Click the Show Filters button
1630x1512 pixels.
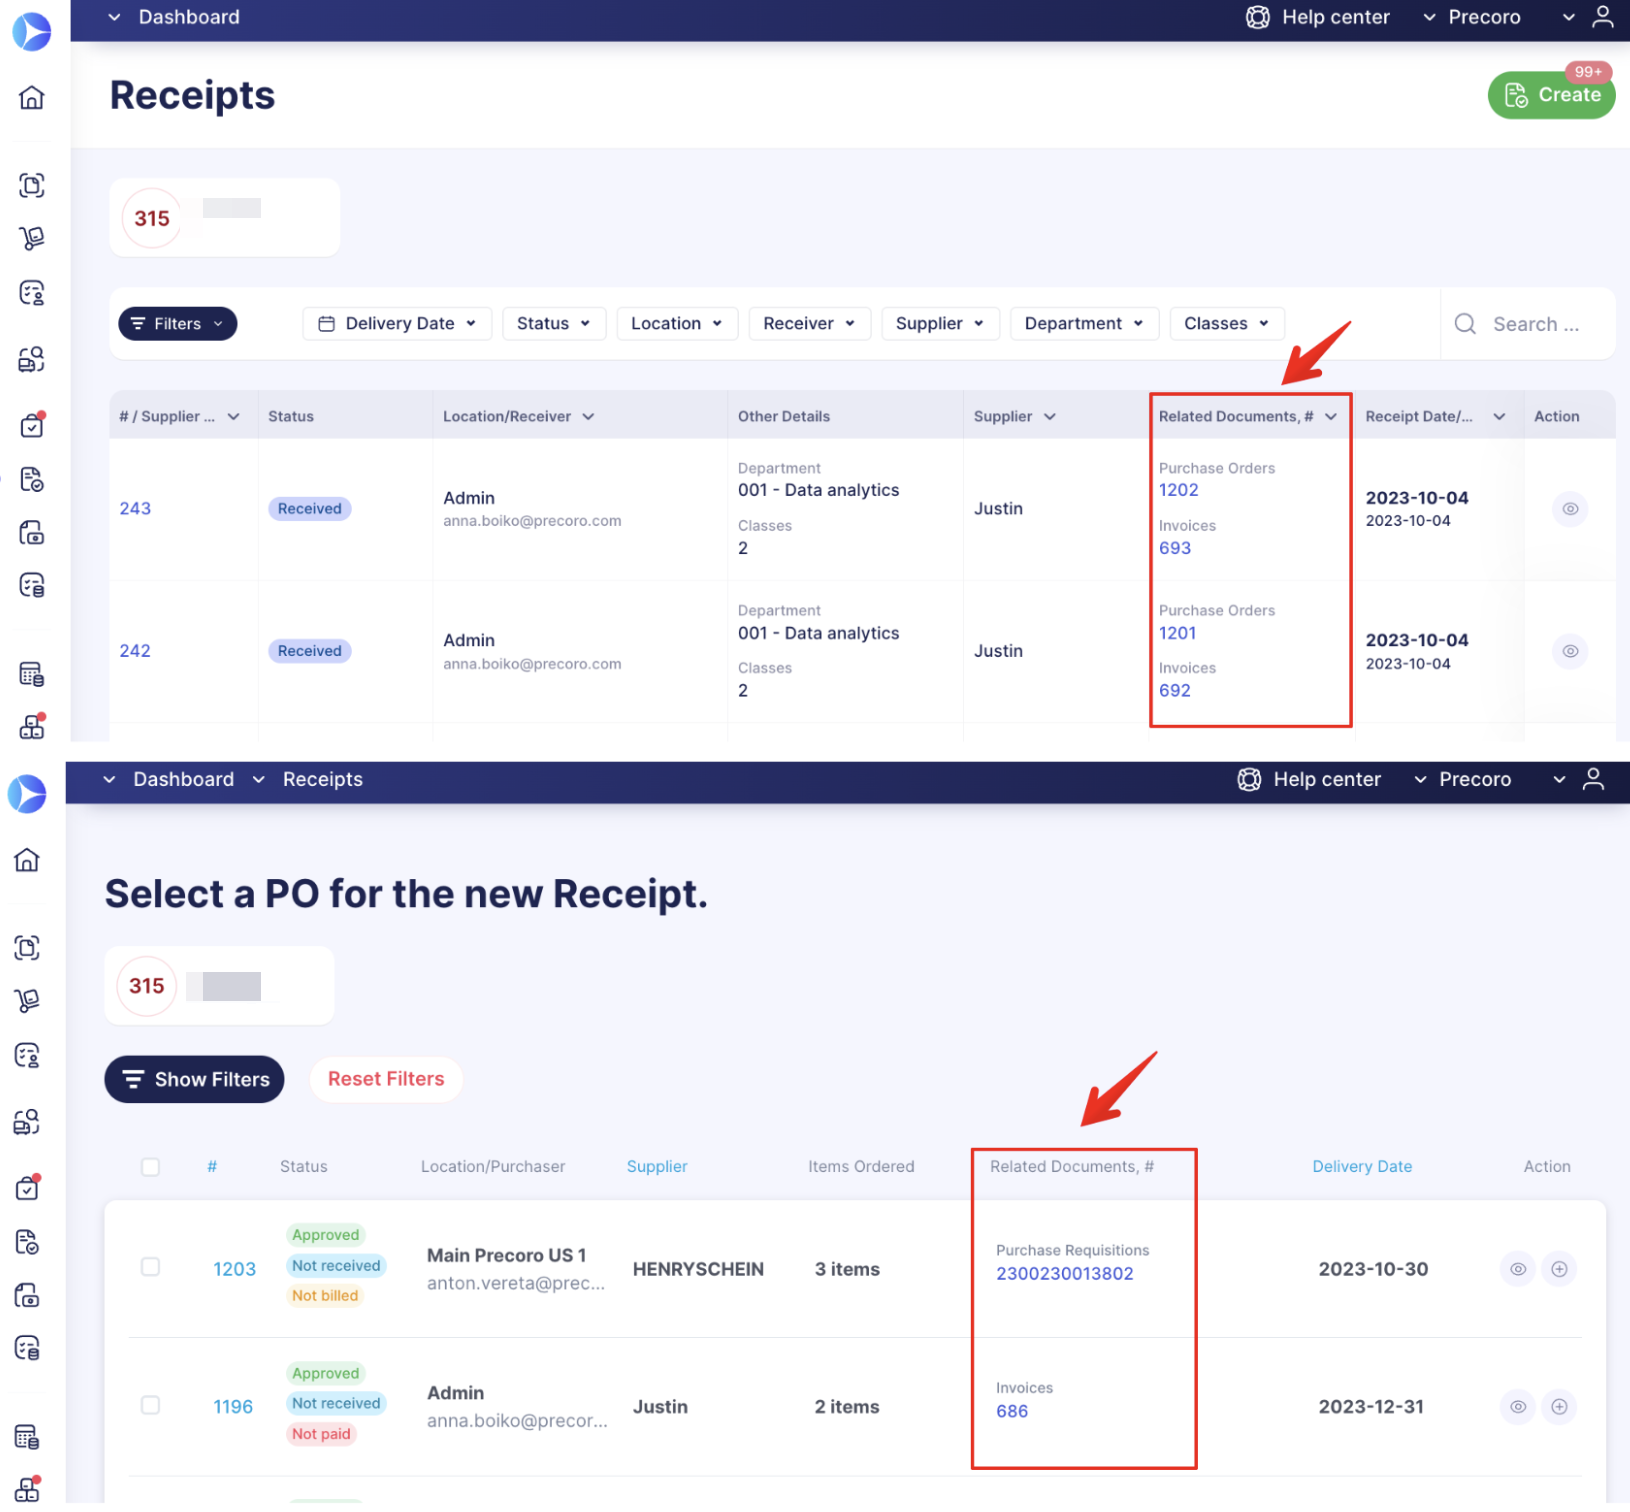[194, 1080]
